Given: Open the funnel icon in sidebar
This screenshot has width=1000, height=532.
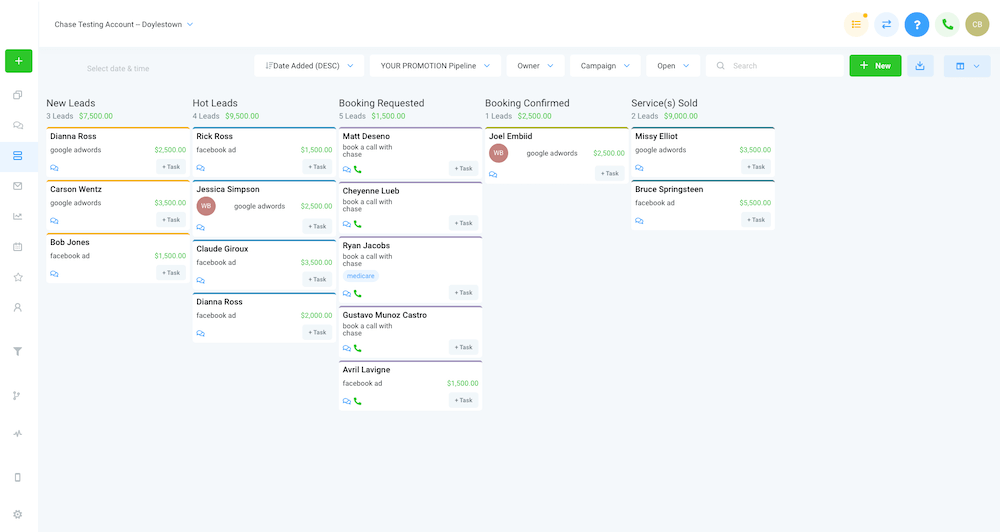Looking at the screenshot, I should click(x=18, y=351).
